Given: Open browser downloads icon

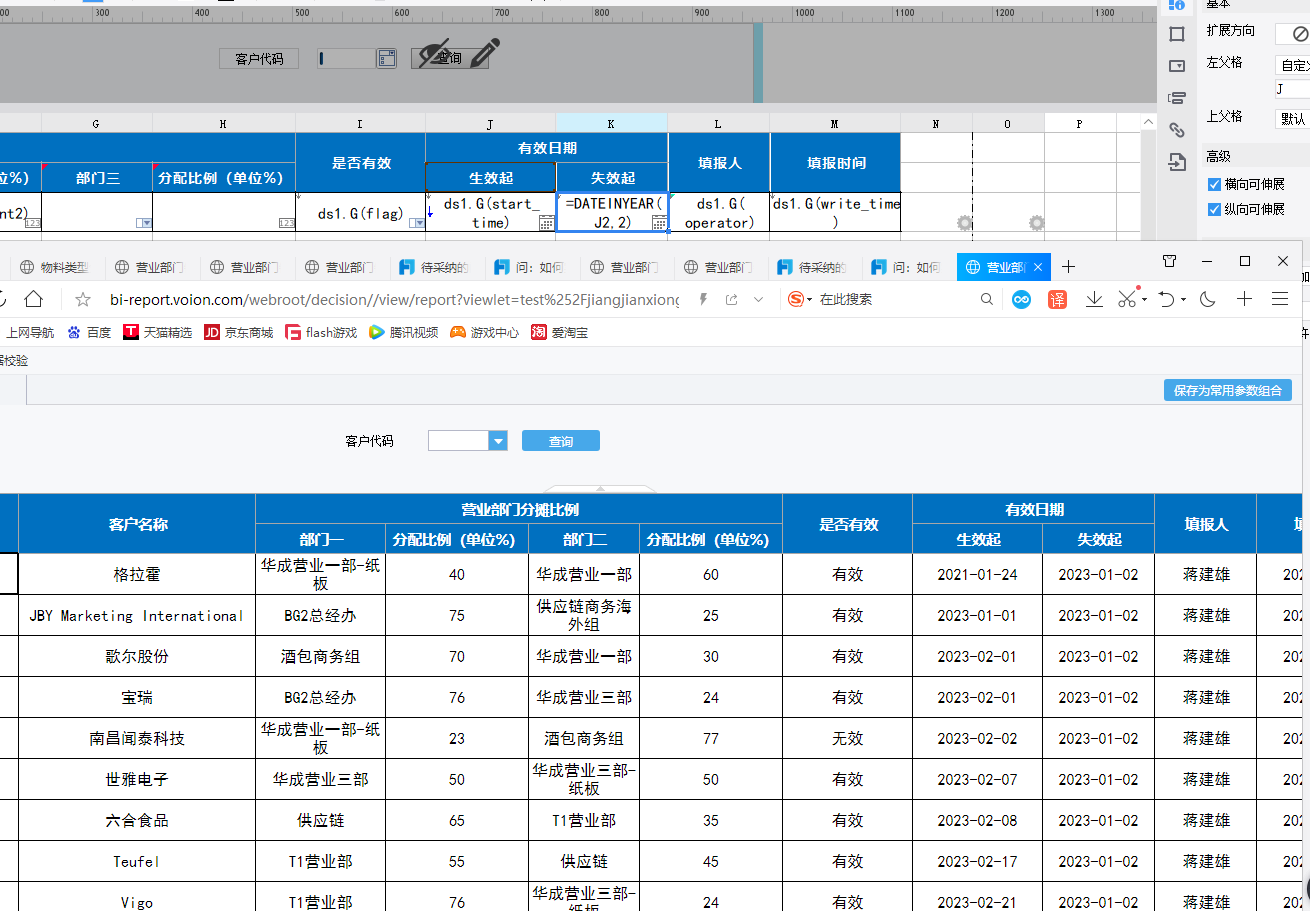Looking at the screenshot, I should coord(1094,299).
